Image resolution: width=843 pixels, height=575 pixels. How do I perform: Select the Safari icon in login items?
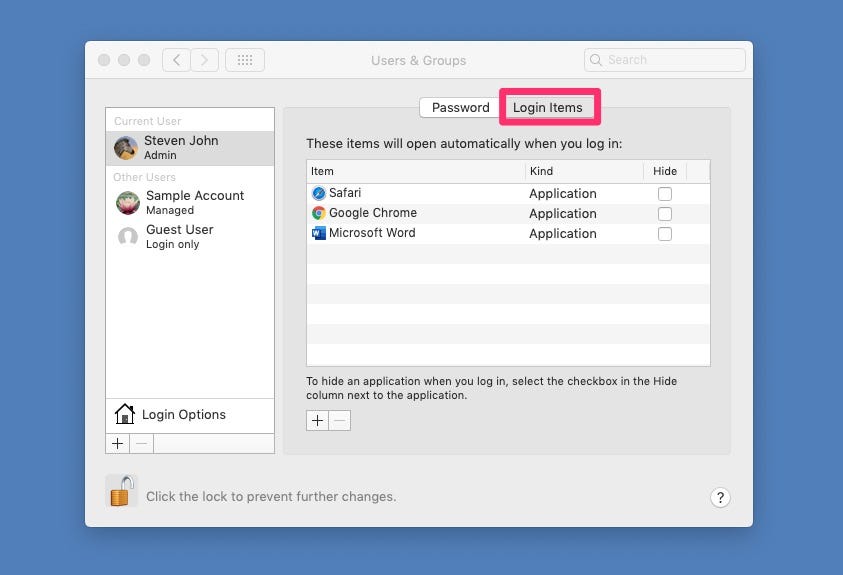[x=319, y=193]
